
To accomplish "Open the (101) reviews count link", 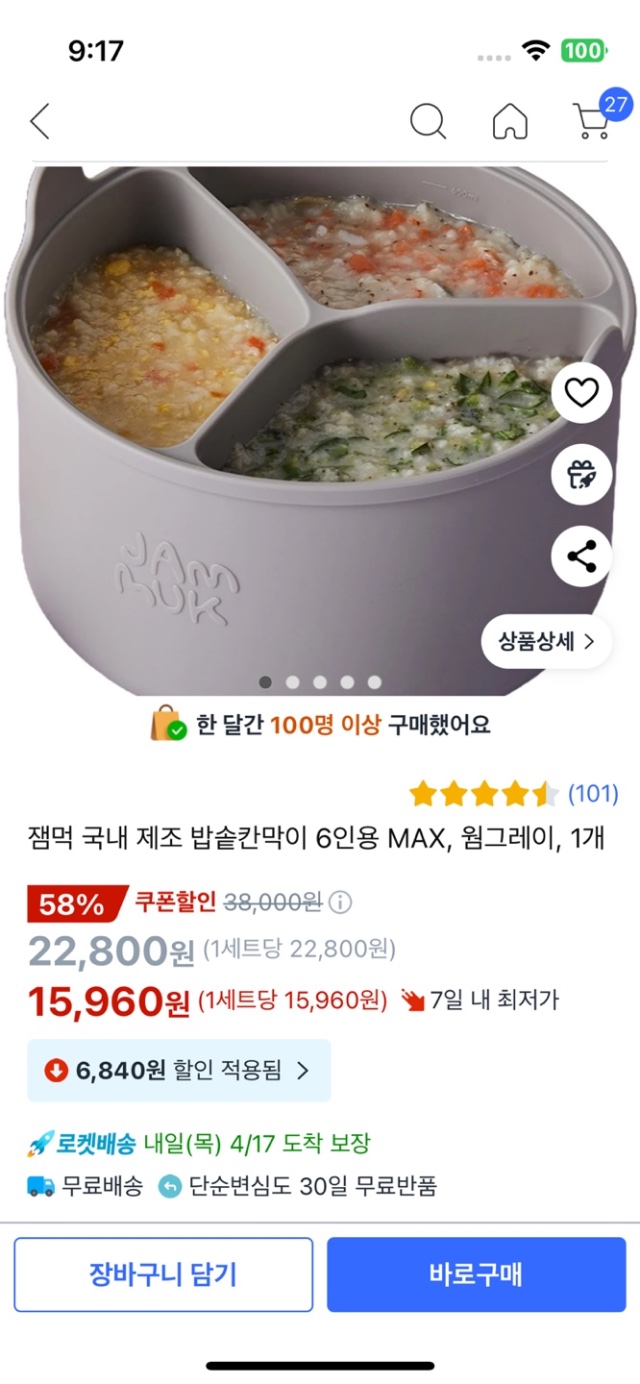I will (x=593, y=794).
